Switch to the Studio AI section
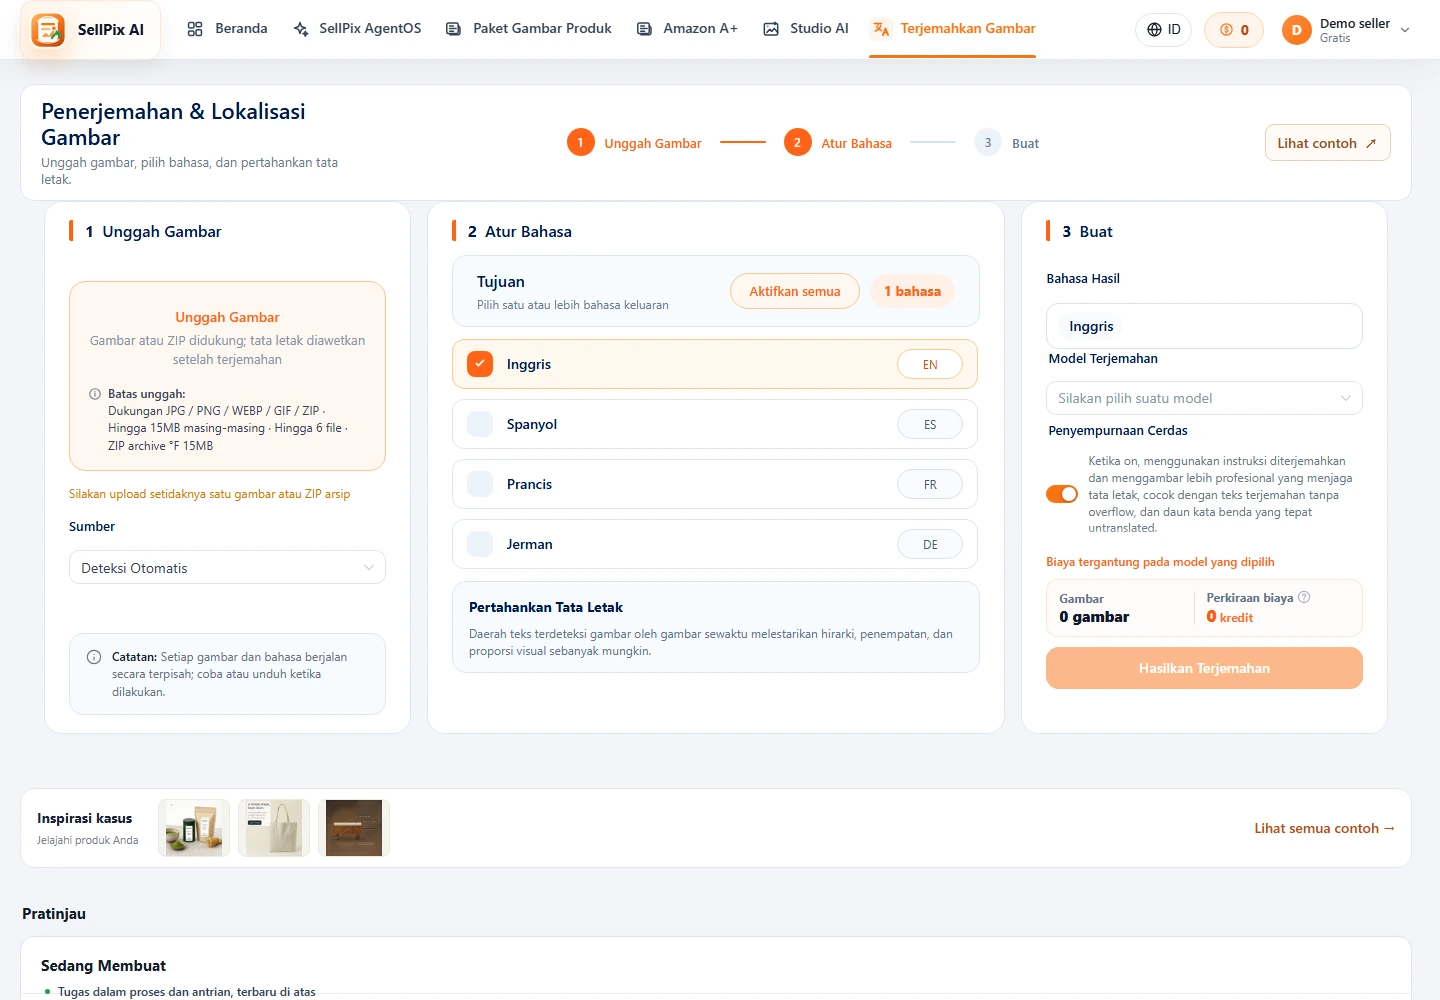 (806, 29)
